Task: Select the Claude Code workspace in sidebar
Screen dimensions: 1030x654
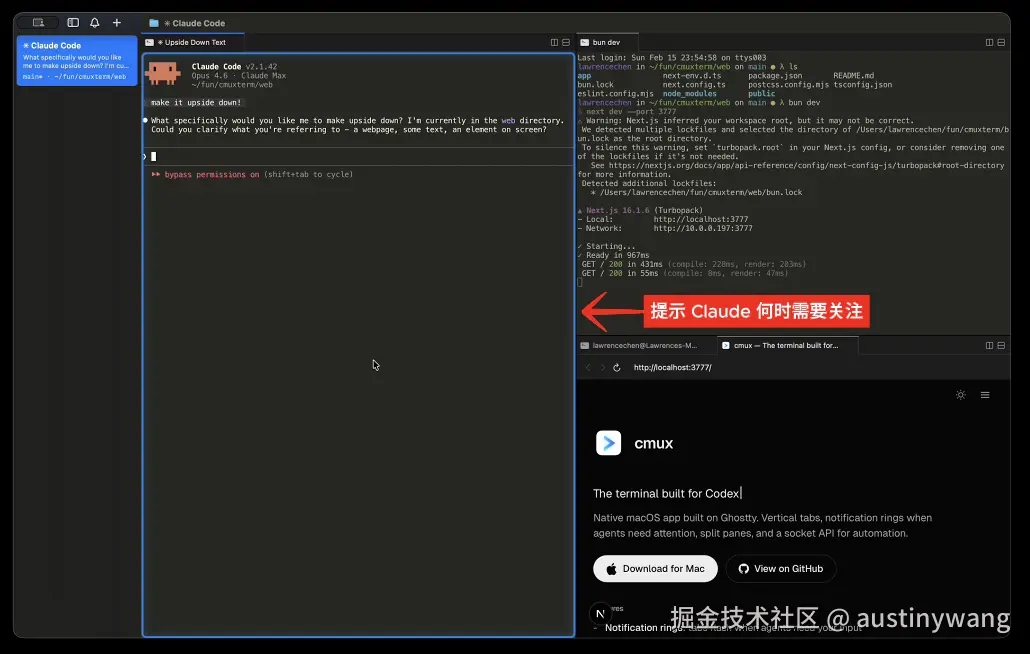Action: [77, 61]
